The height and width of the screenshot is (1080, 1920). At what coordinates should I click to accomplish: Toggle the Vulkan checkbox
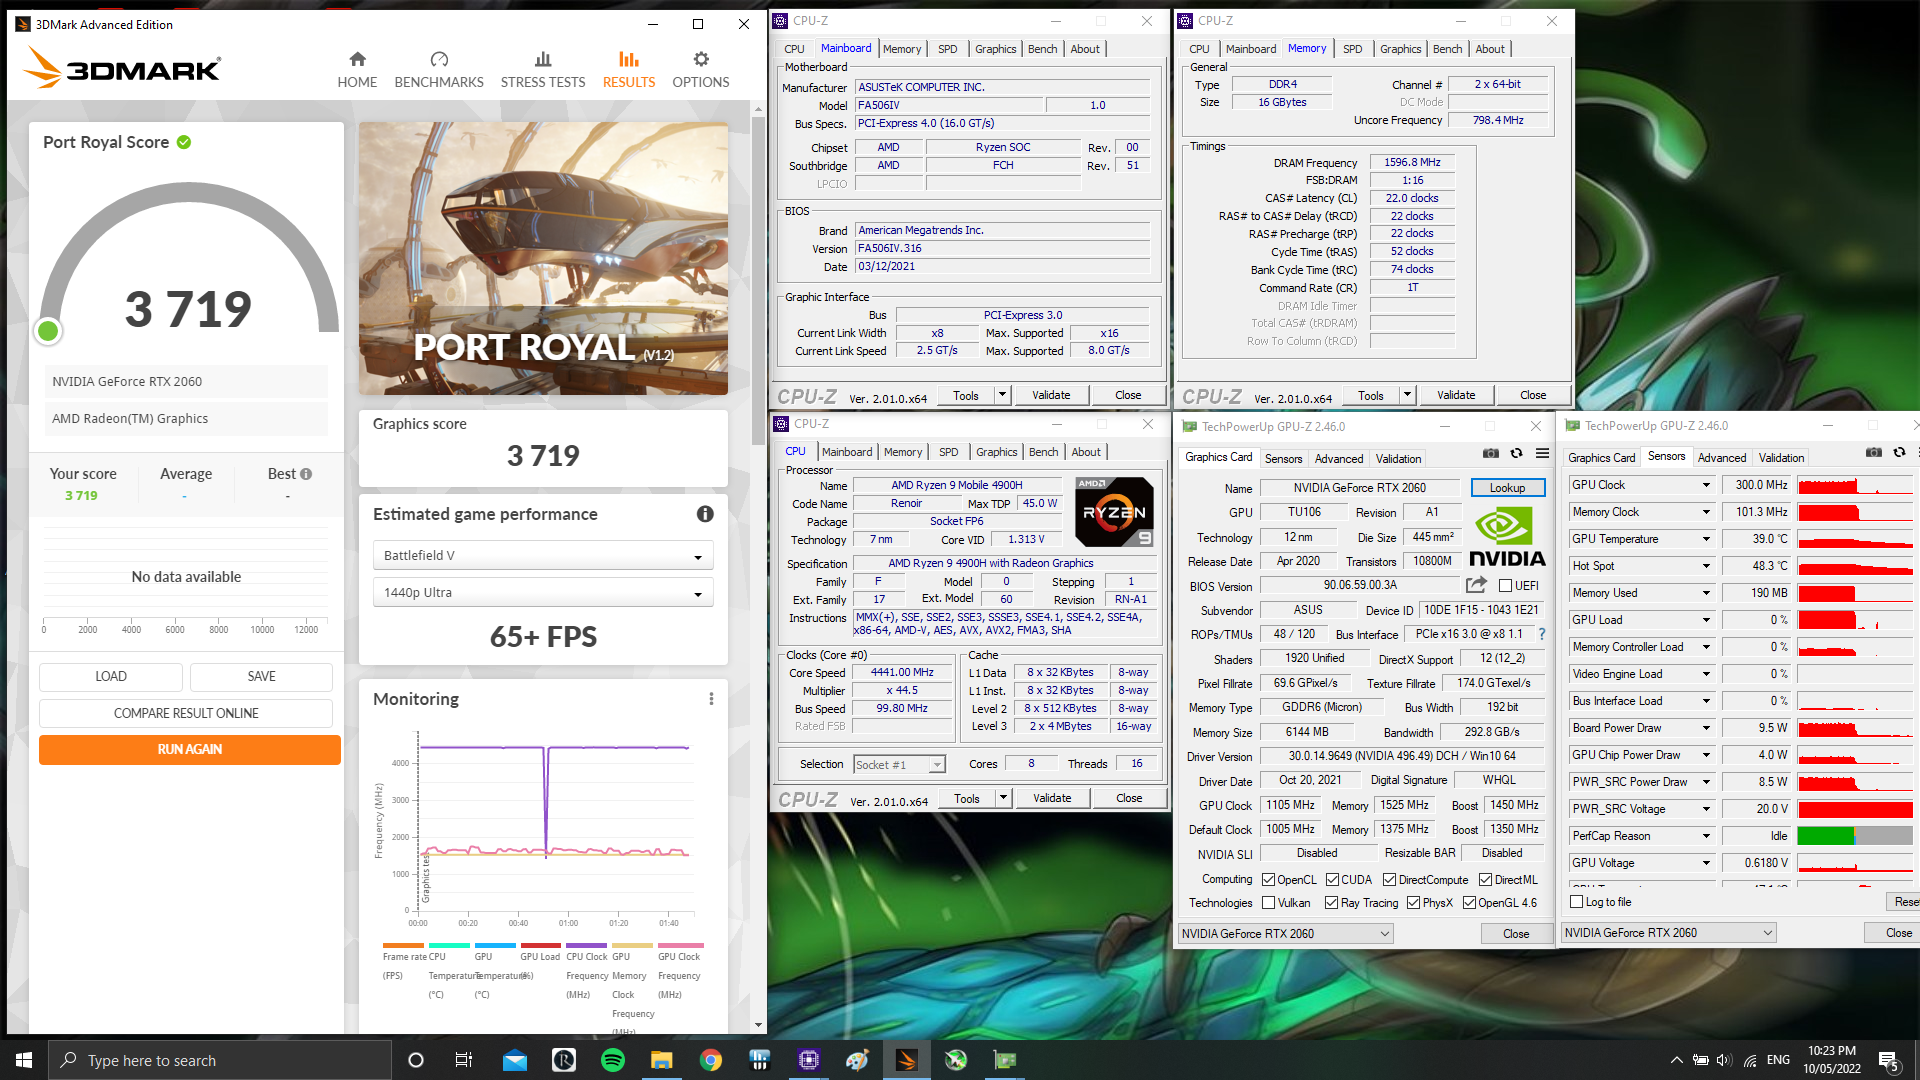(x=1268, y=903)
